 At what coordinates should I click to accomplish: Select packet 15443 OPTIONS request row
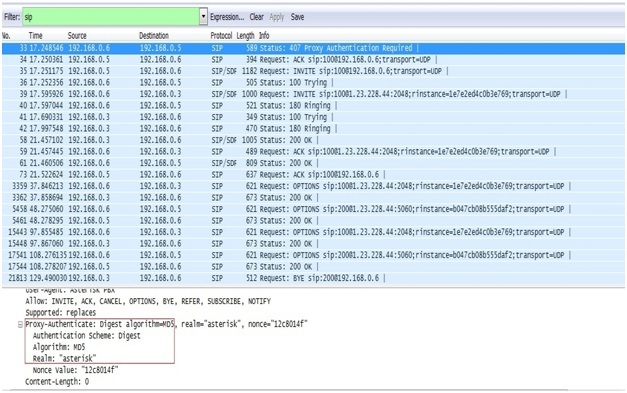point(313,232)
